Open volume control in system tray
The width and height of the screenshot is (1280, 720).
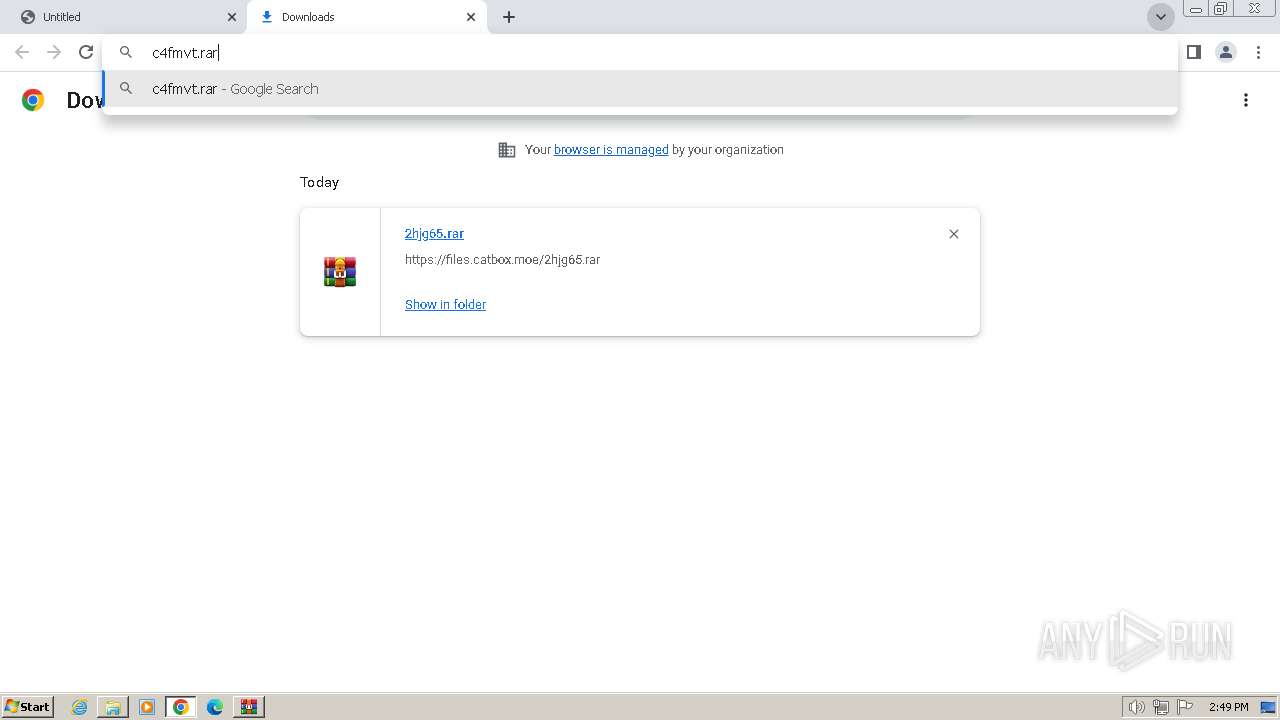pyautogui.click(x=1137, y=707)
